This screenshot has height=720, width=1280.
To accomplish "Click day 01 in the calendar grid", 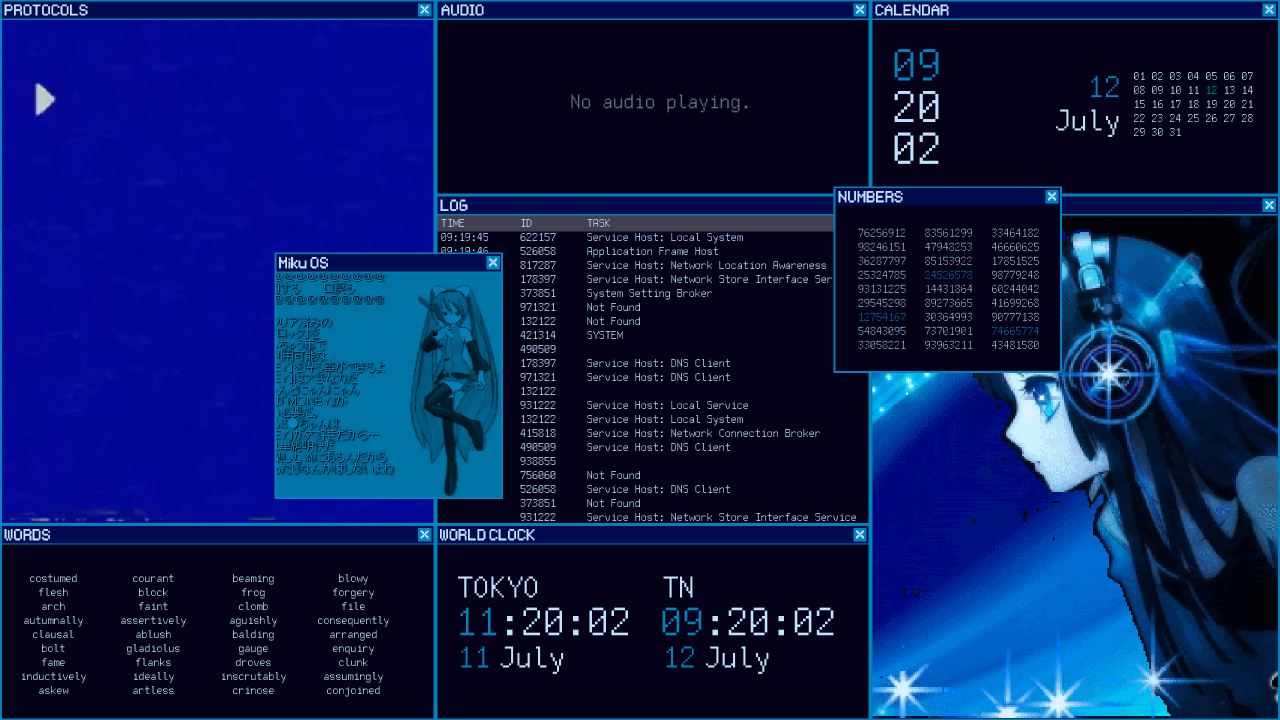I will tap(1139, 76).
